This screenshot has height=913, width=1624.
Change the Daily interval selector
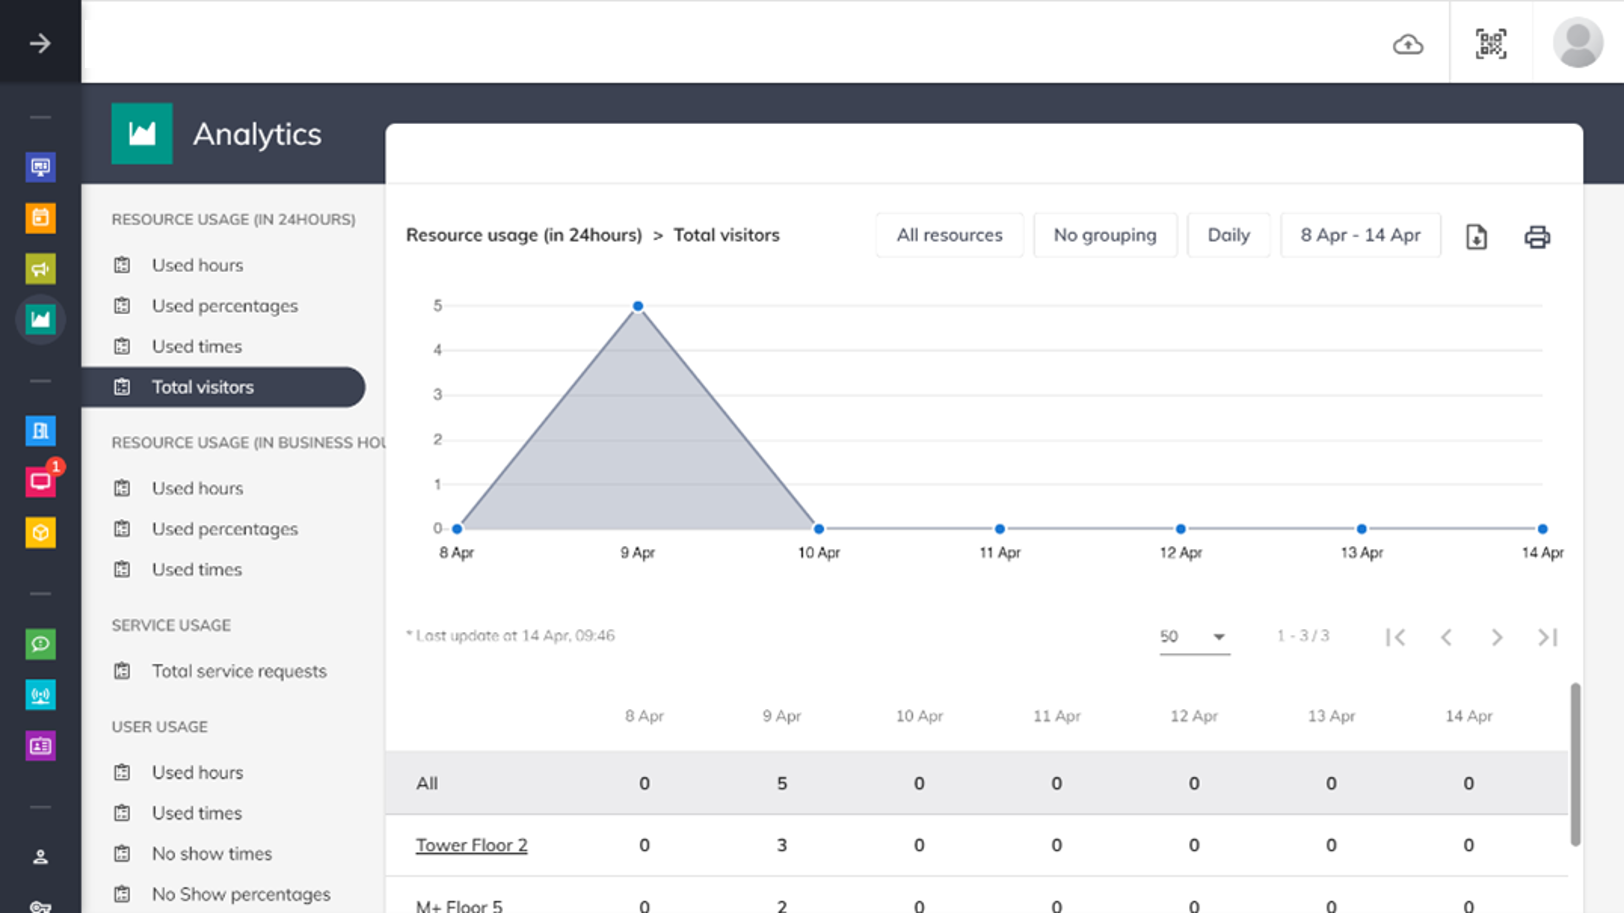[1228, 235]
